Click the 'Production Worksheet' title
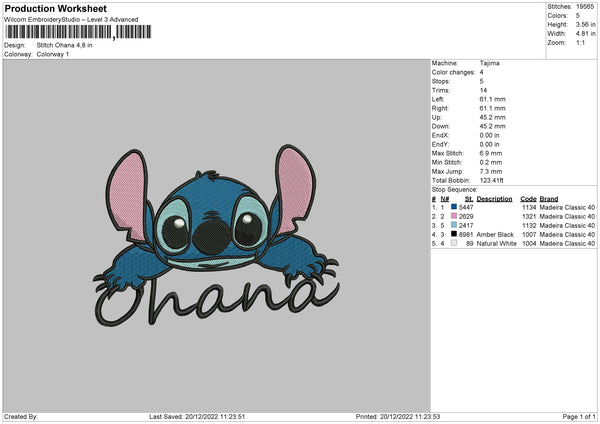Image resolution: width=600 pixels, height=424 pixels. (x=56, y=8)
